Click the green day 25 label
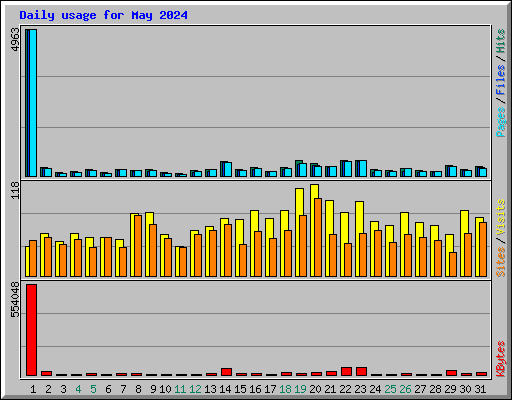Image resolution: width=512 pixels, height=400 pixels. pos(390,389)
